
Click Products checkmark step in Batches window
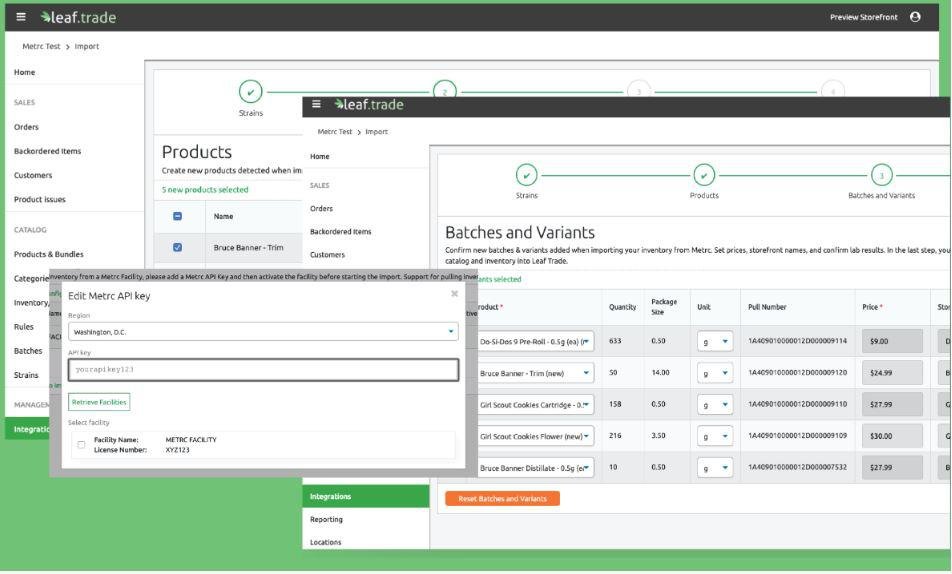click(x=704, y=175)
